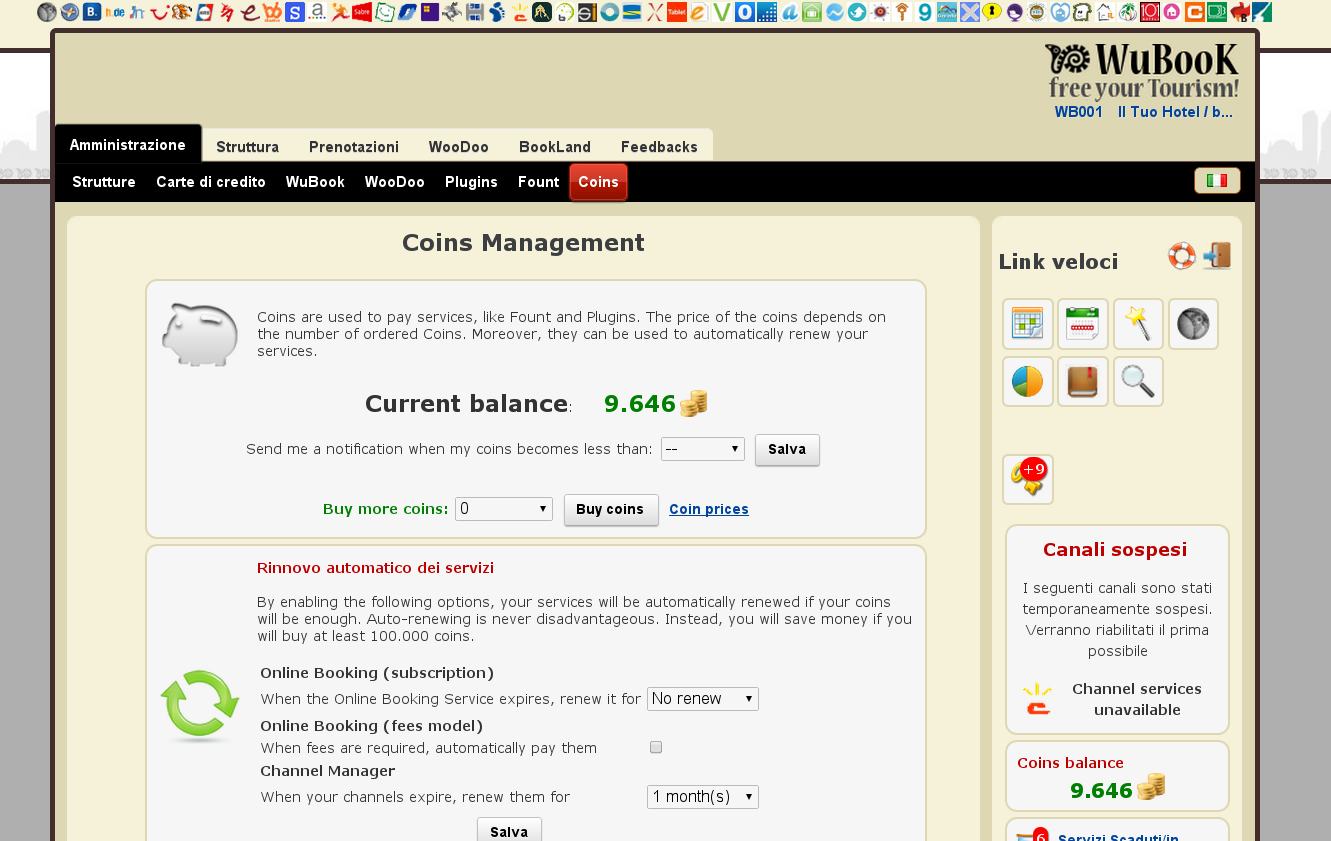This screenshot has width=1331, height=841.
Task: Open the calendar grid quick link
Action: pos(1028,324)
